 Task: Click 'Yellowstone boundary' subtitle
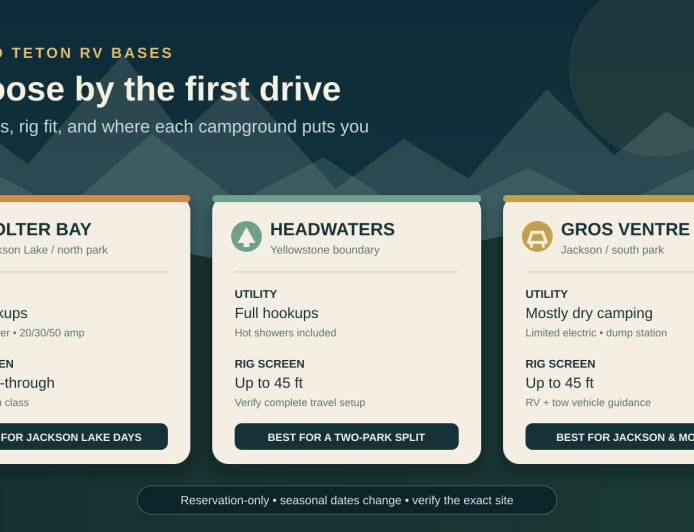(x=325, y=250)
